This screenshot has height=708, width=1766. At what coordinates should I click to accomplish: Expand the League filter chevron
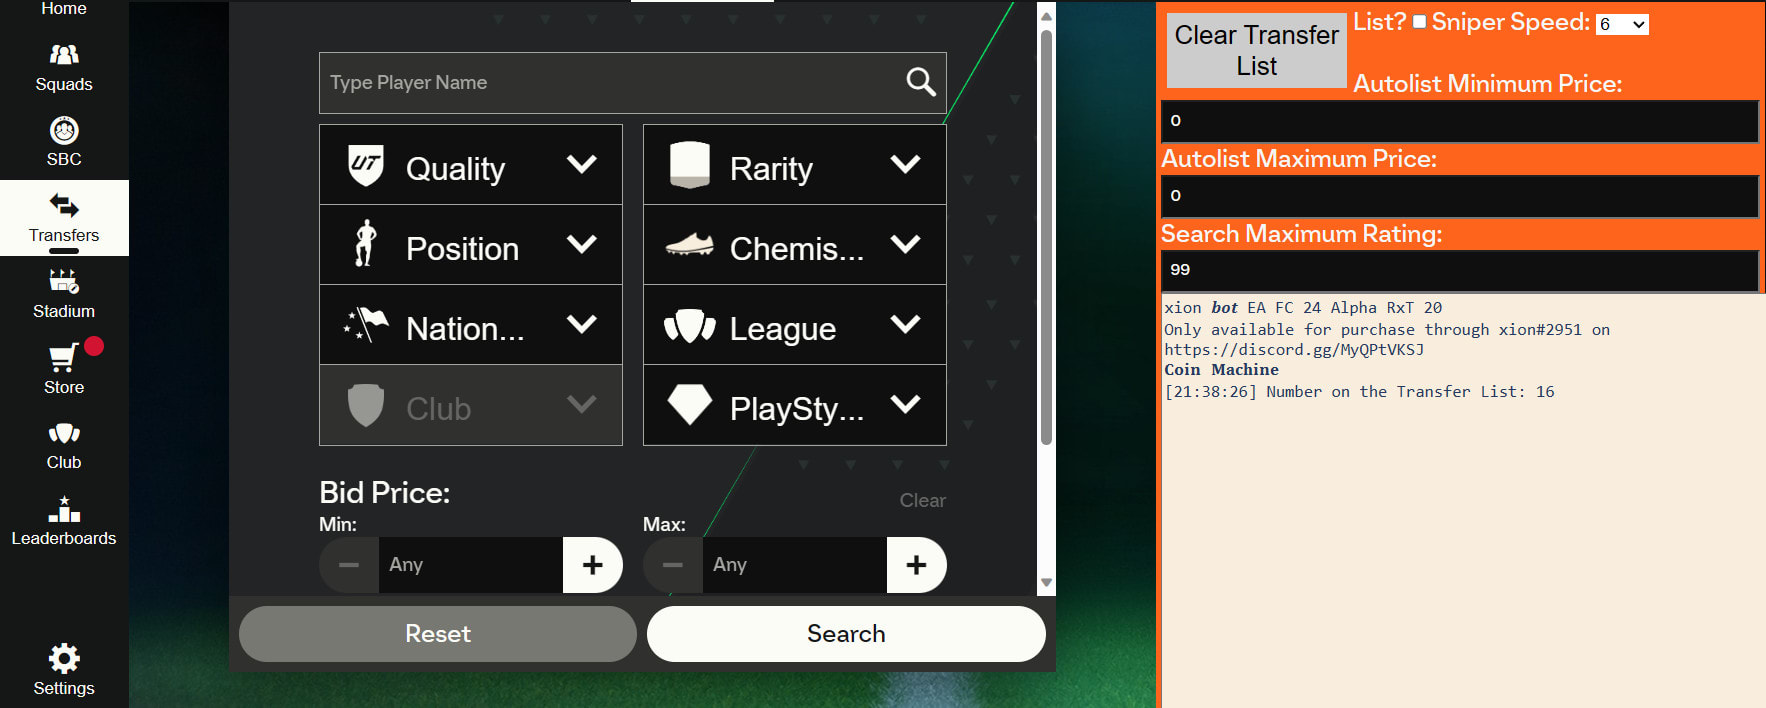[906, 324]
